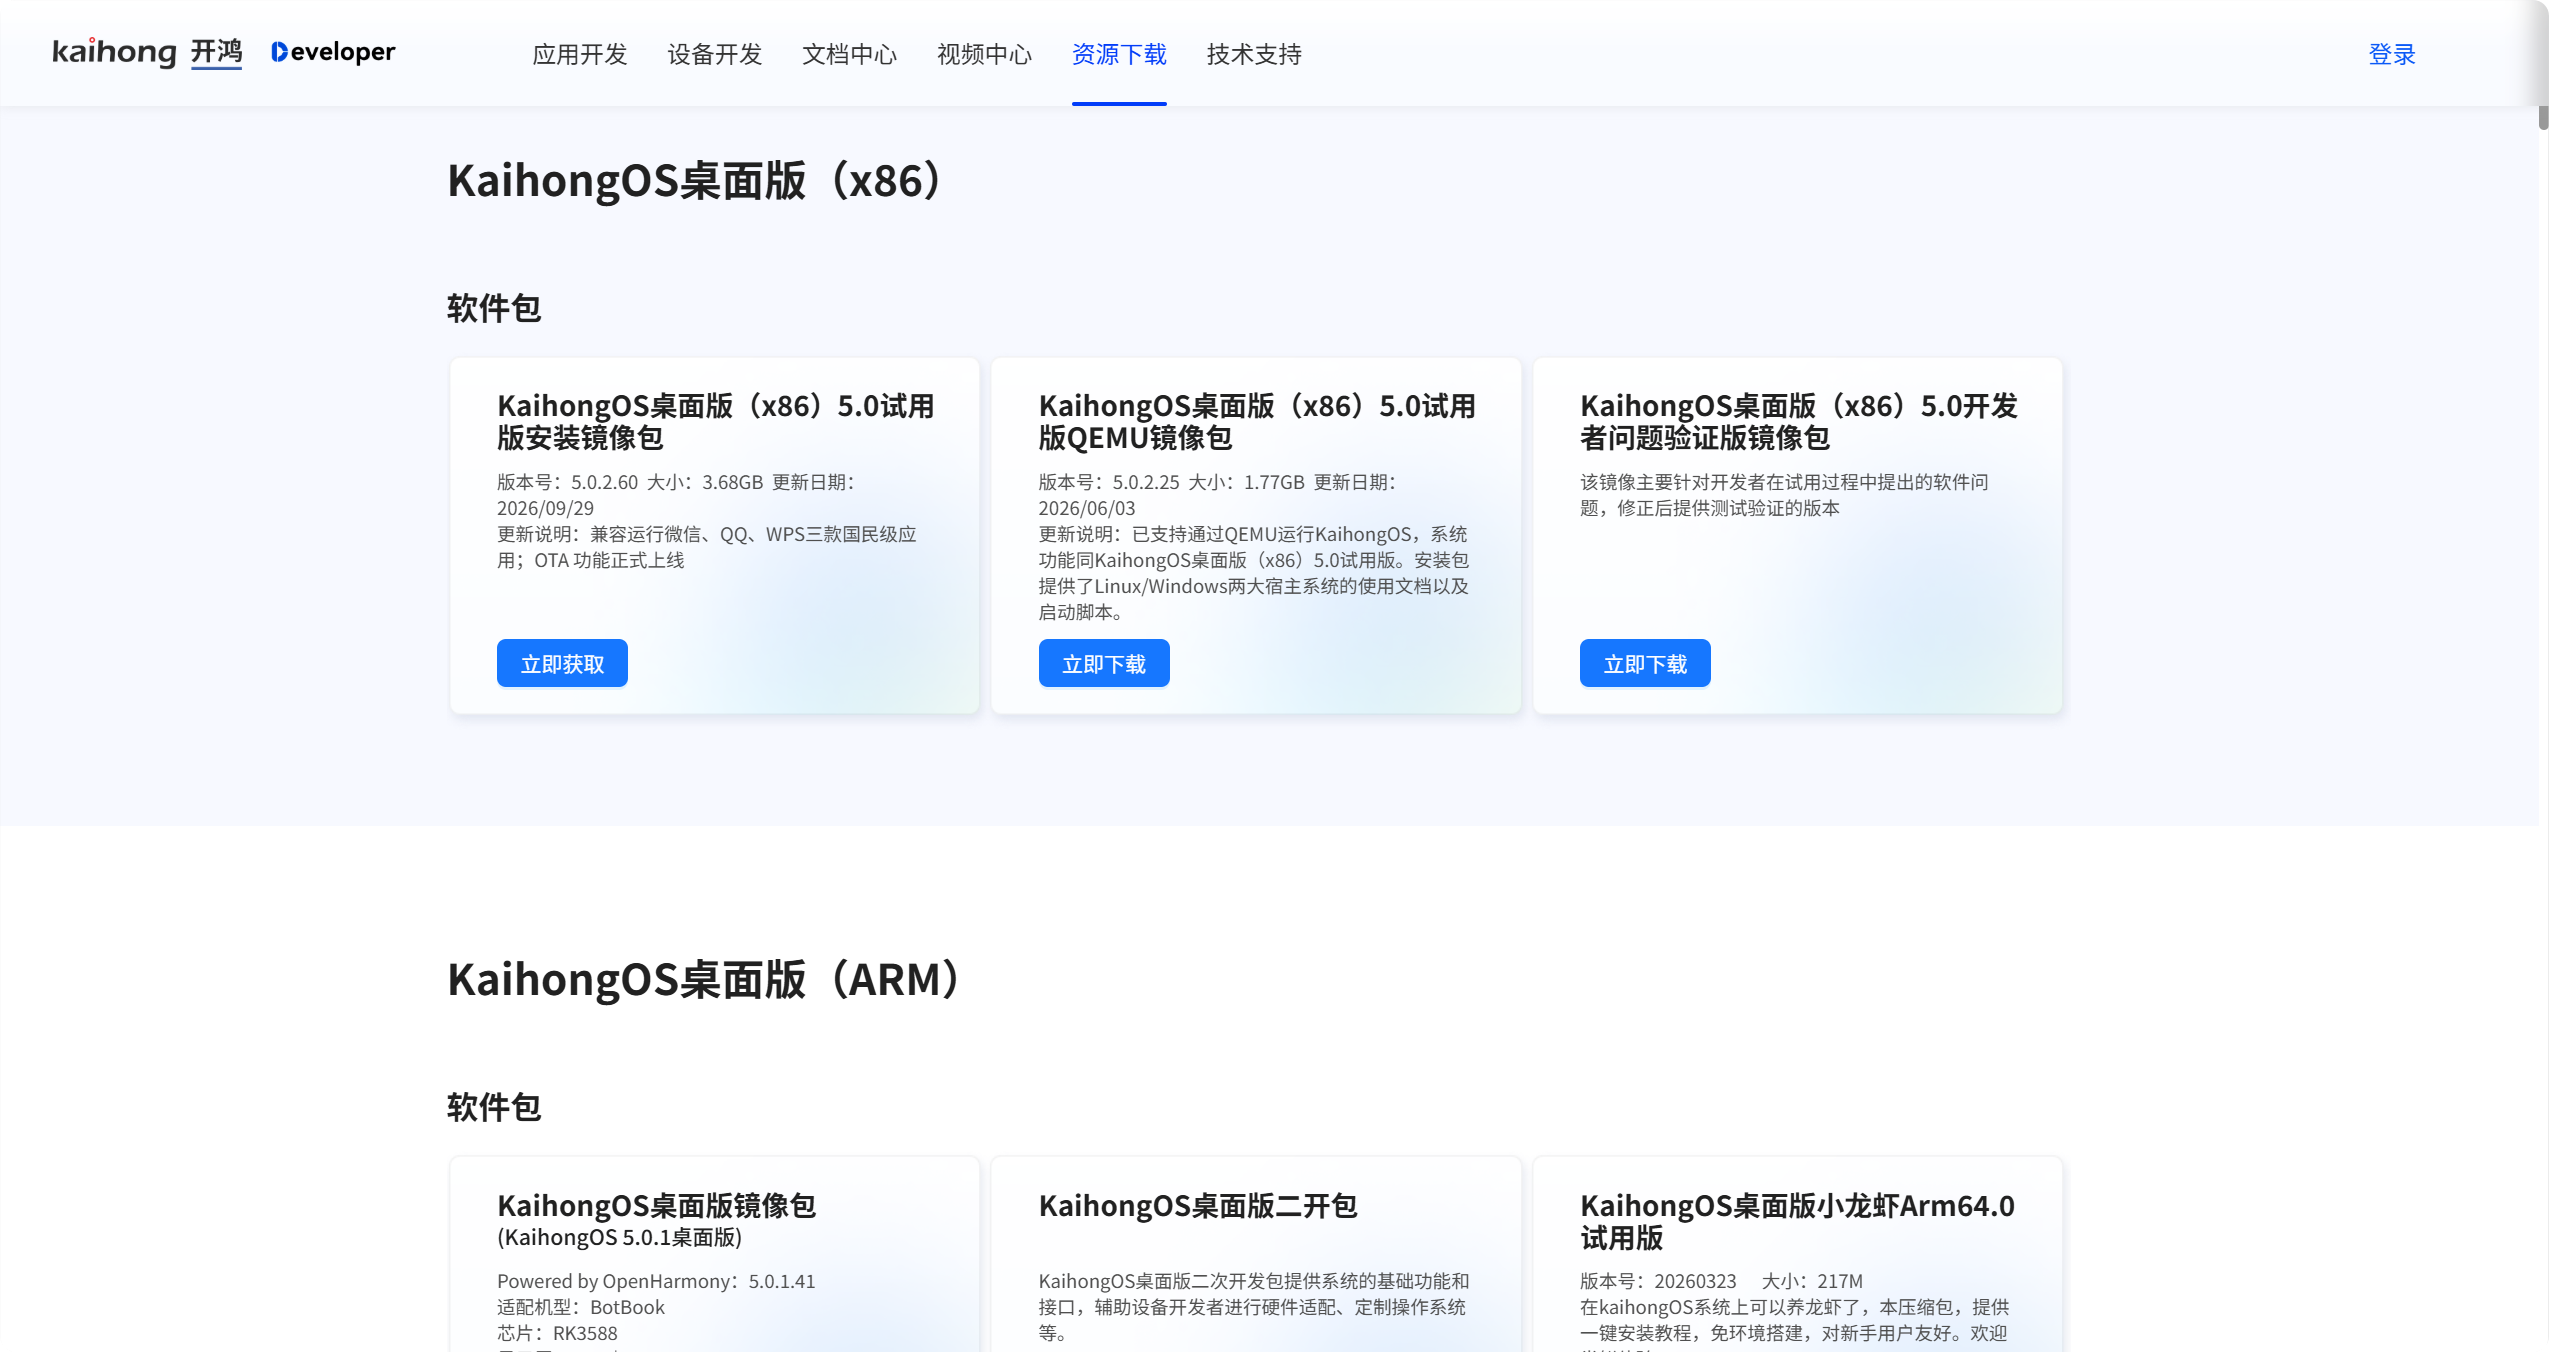
Task: Click the 更新说明：兼容运行微信 description
Action: tap(707, 547)
